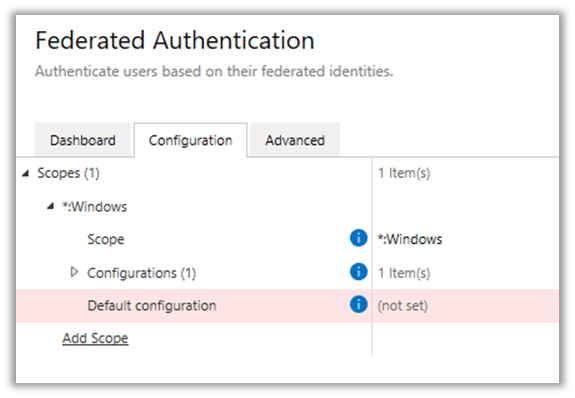Viewport: 575px width, 398px height.
Task: Open the info icon for the Scope row
Action: click(x=358, y=238)
